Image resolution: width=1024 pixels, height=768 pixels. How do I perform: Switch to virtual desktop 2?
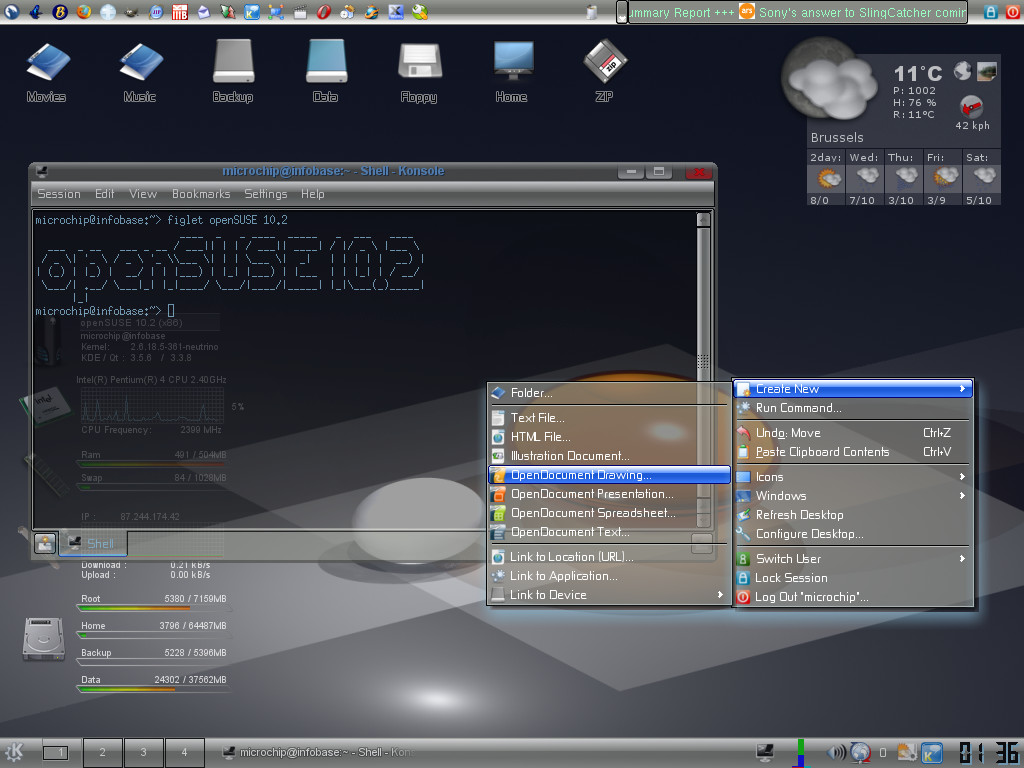pyautogui.click(x=103, y=752)
